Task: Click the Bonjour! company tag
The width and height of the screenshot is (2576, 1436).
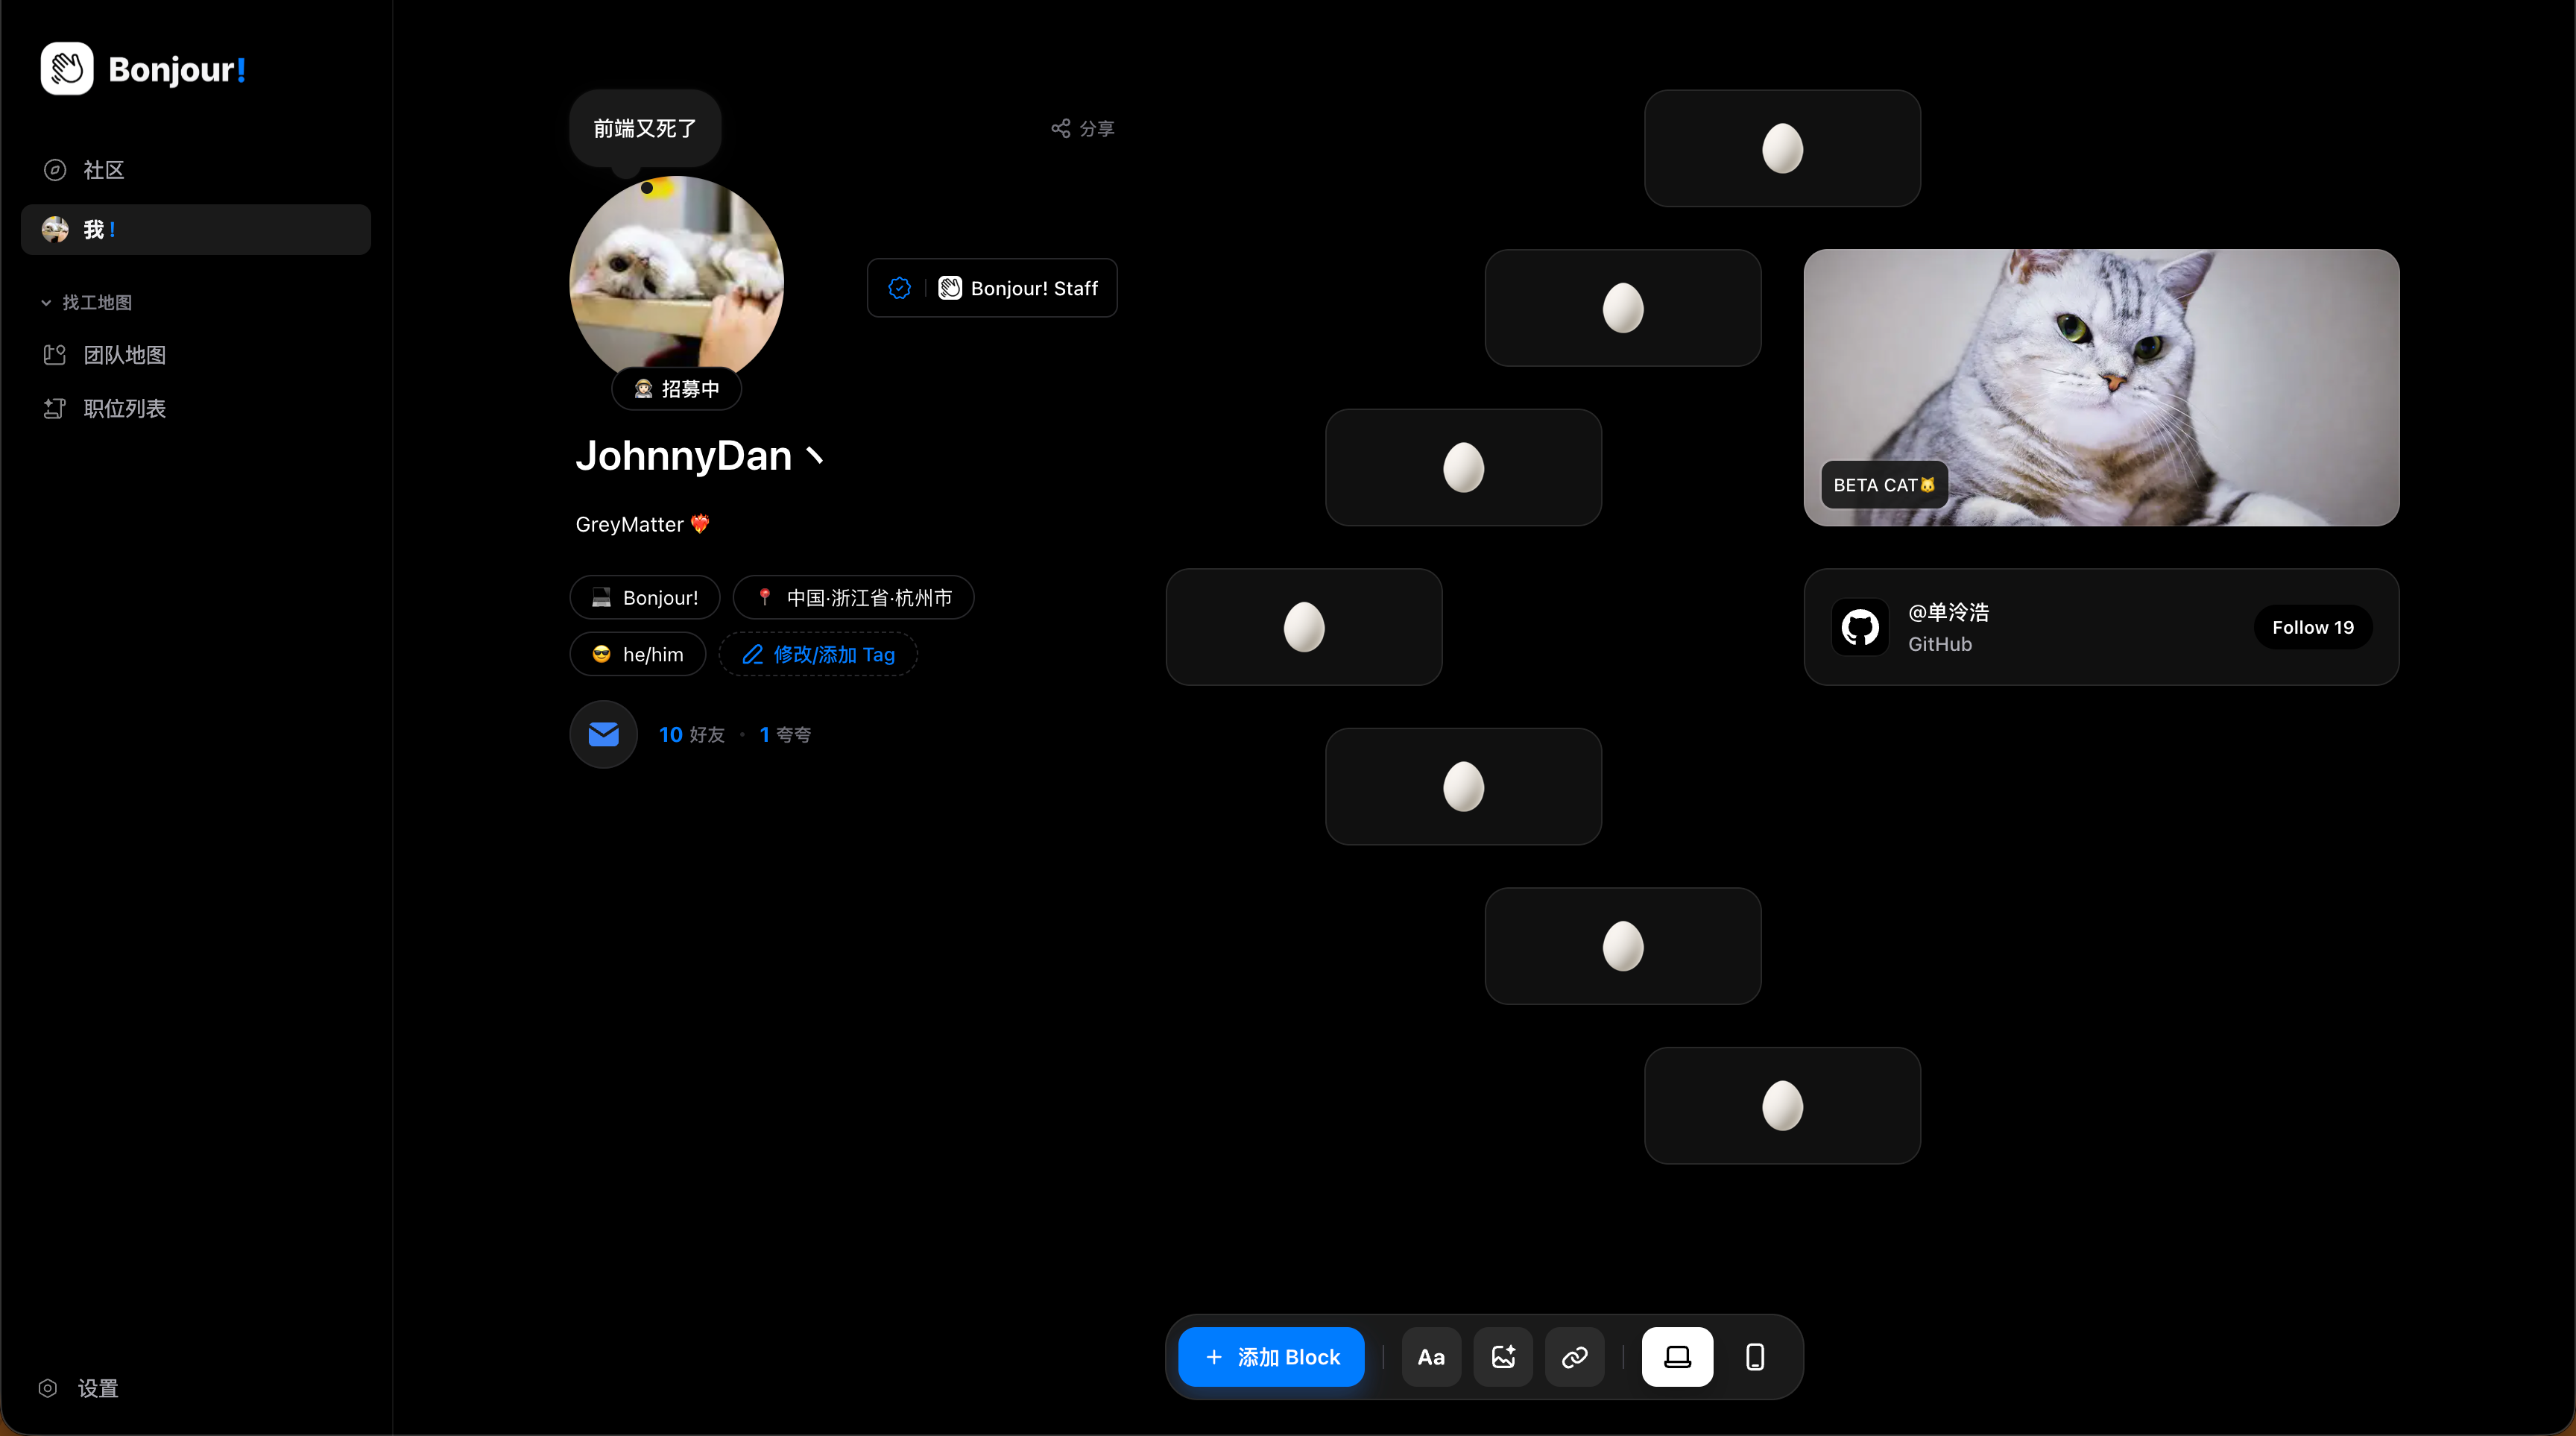Action: pyautogui.click(x=645, y=598)
